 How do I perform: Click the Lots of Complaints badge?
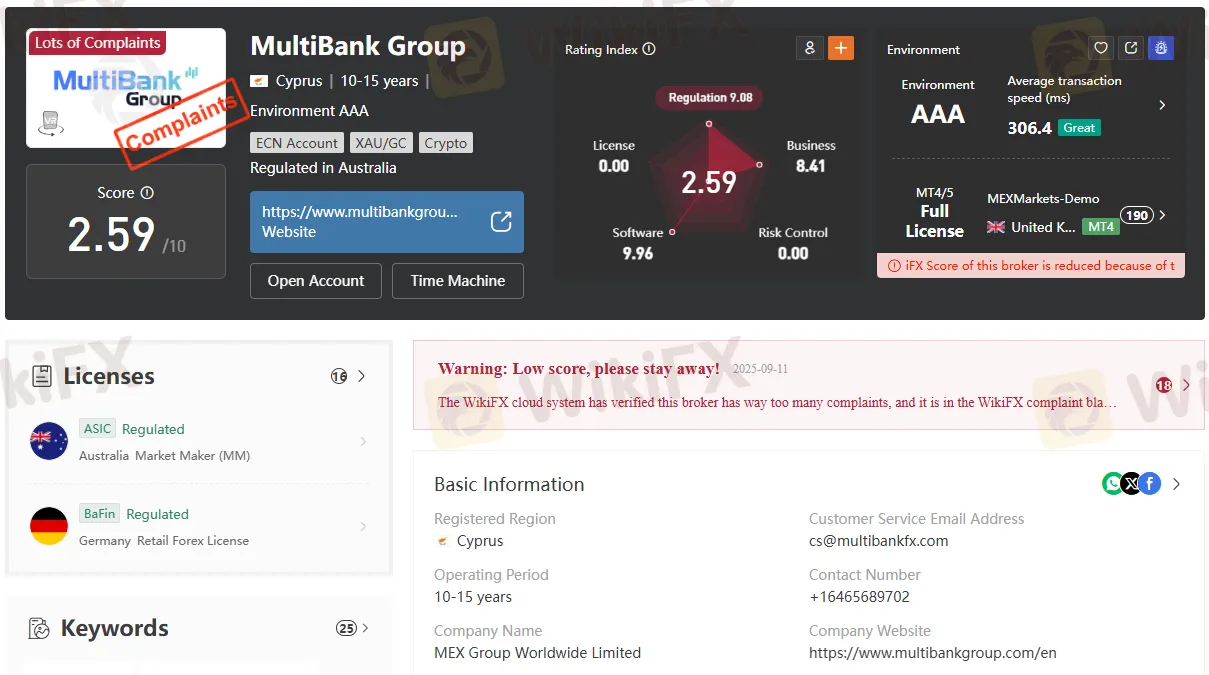click(97, 43)
